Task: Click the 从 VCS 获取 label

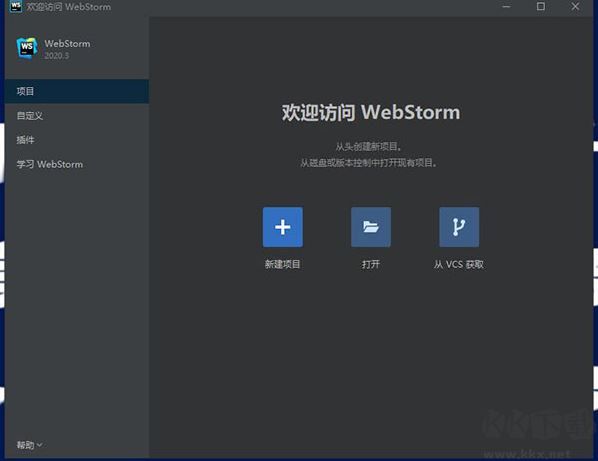Action: (x=459, y=264)
